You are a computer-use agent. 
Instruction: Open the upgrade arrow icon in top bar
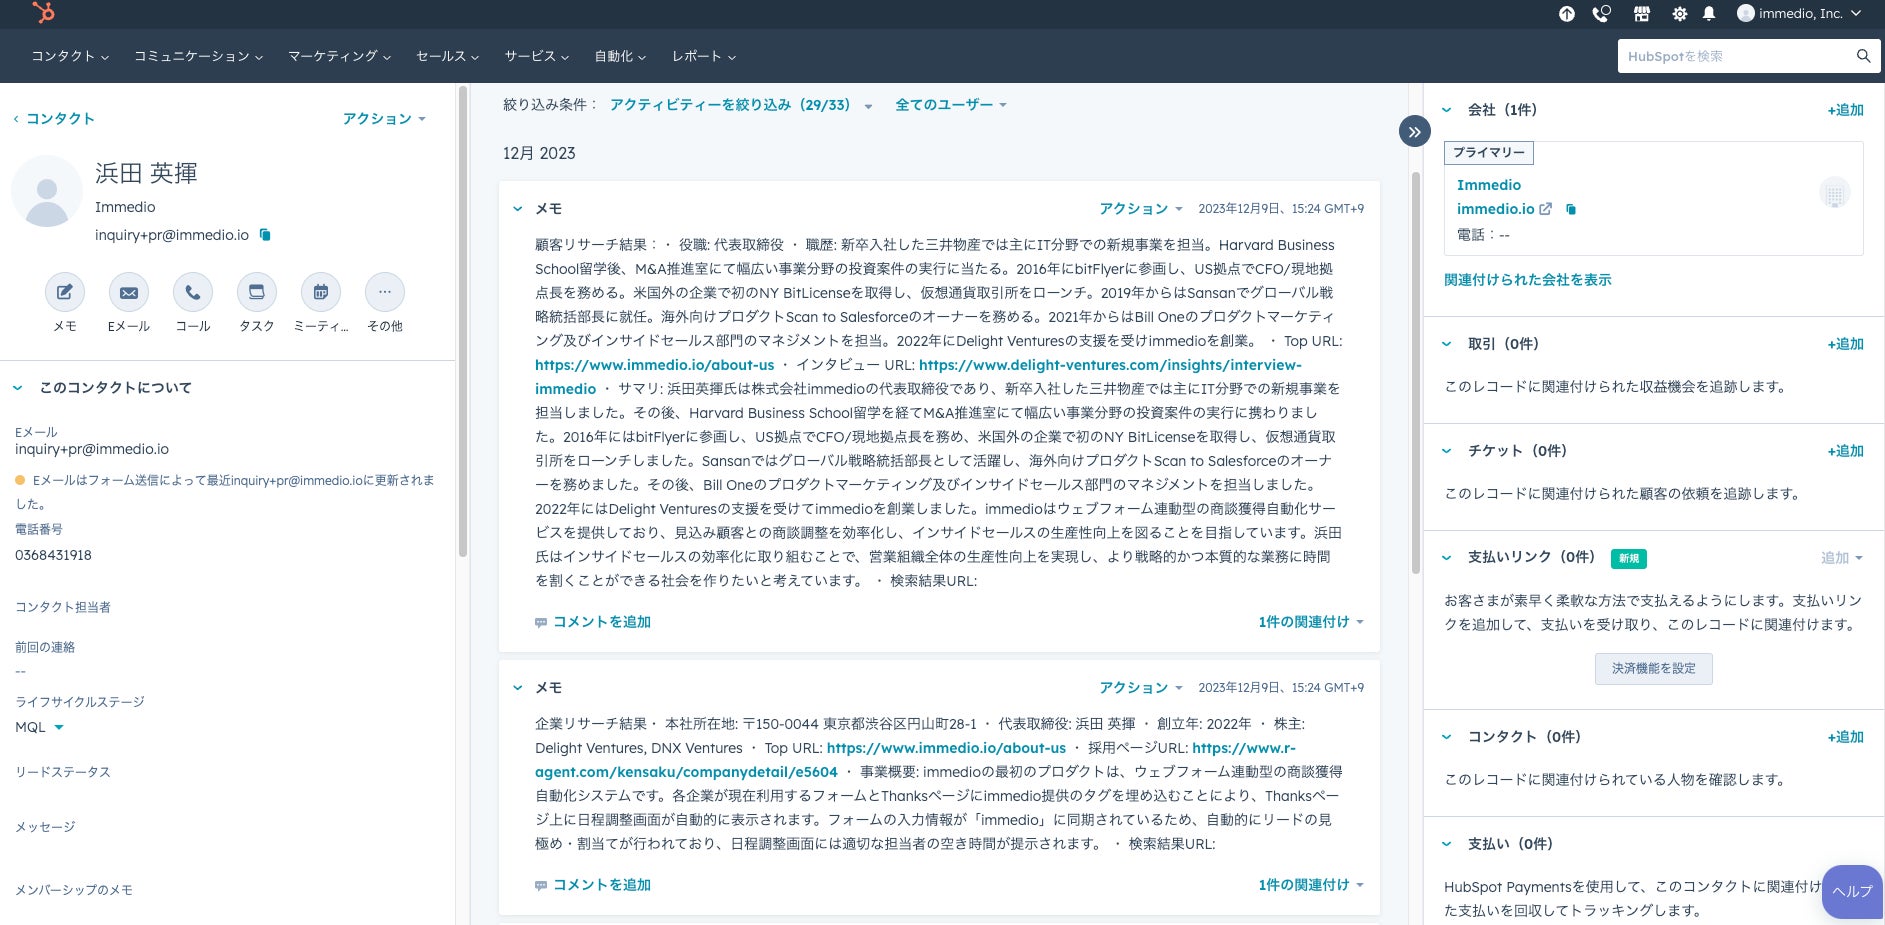[x=1567, y=14]
